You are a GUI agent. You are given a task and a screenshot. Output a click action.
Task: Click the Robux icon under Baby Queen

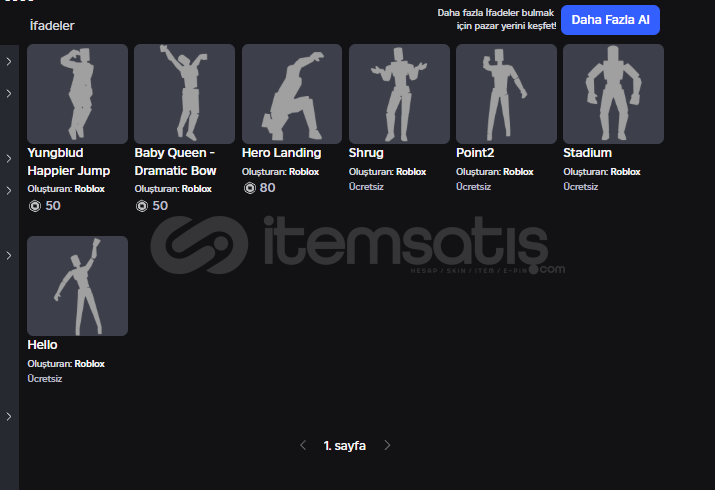click(142, 206)
